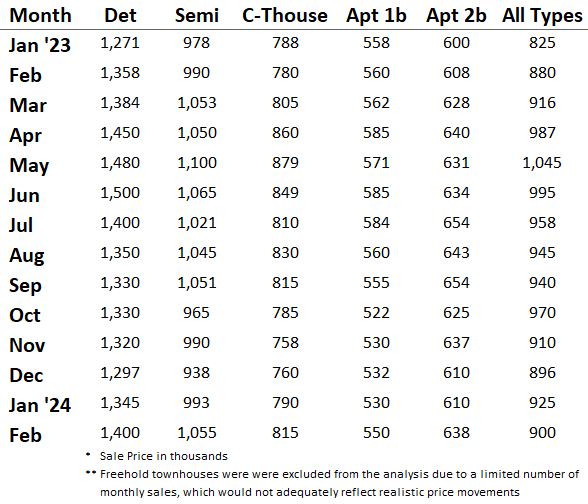This screenshot has width=588, height=504.
Task: Select the C-Thouse column header
Action: (x=285, y=16)
